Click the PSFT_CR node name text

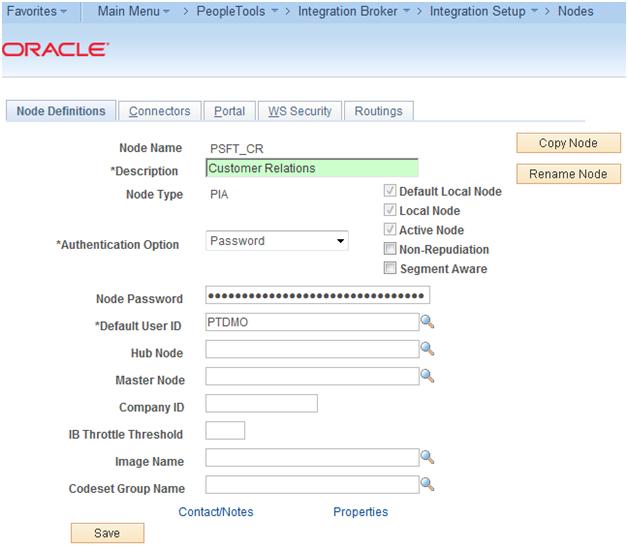(x=237, y=149)
